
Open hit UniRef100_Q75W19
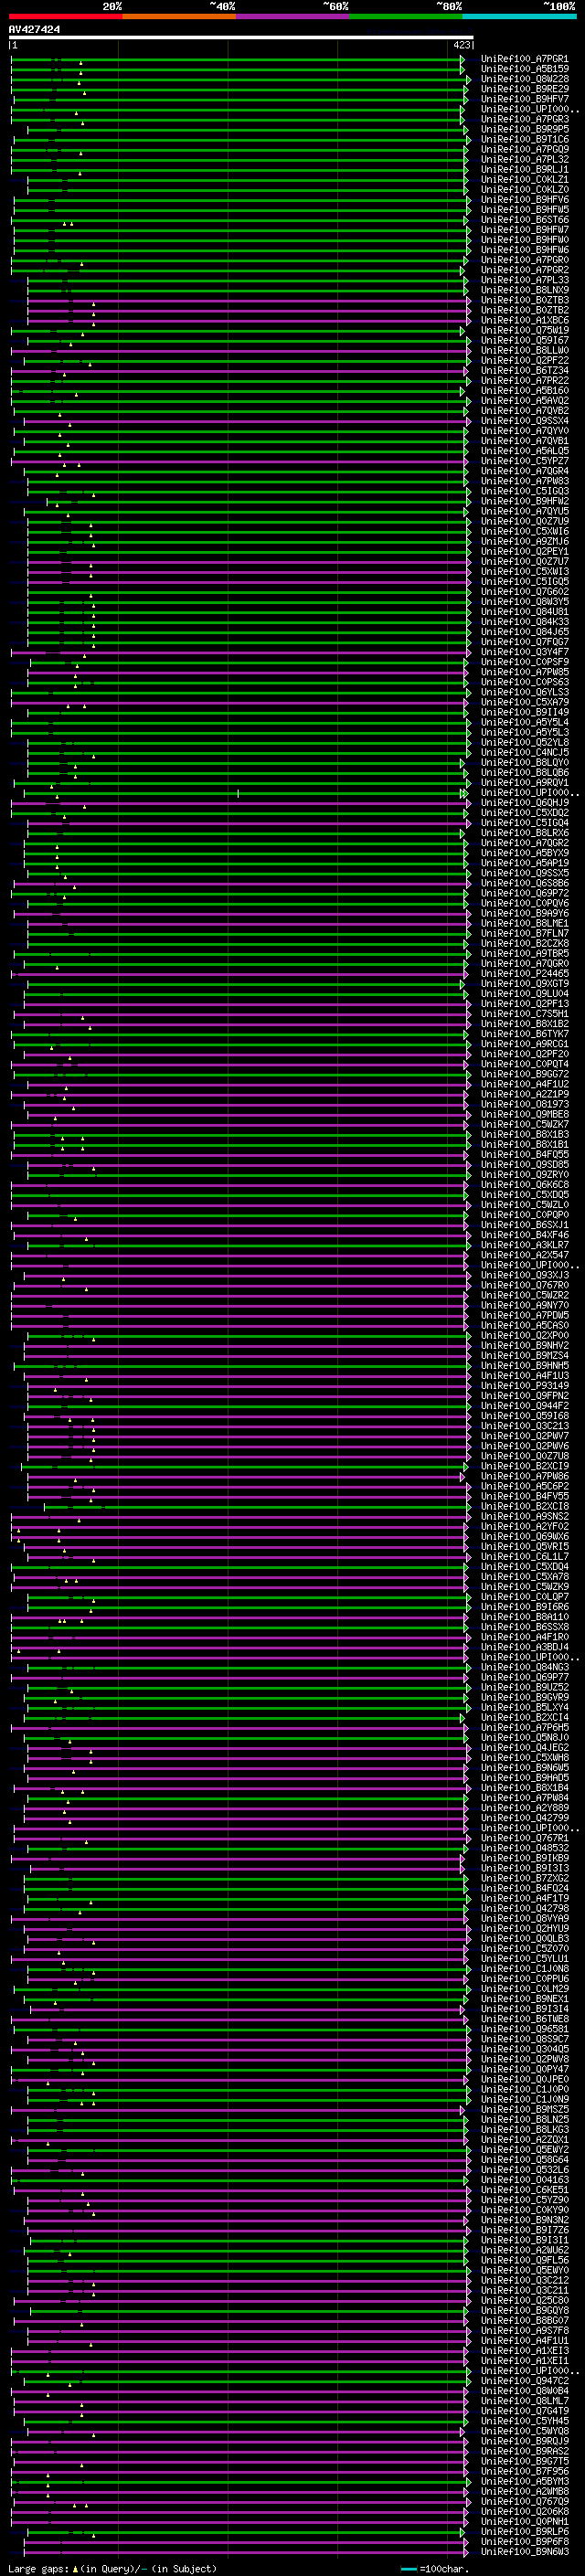[525, 330]
